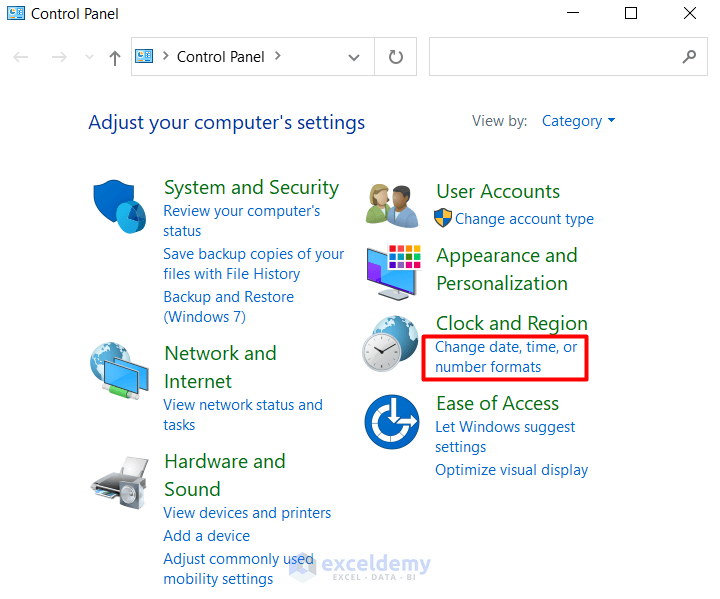Click the Ease of Access icon
Screen dimensions: 720x599
[x=391, y=421]
